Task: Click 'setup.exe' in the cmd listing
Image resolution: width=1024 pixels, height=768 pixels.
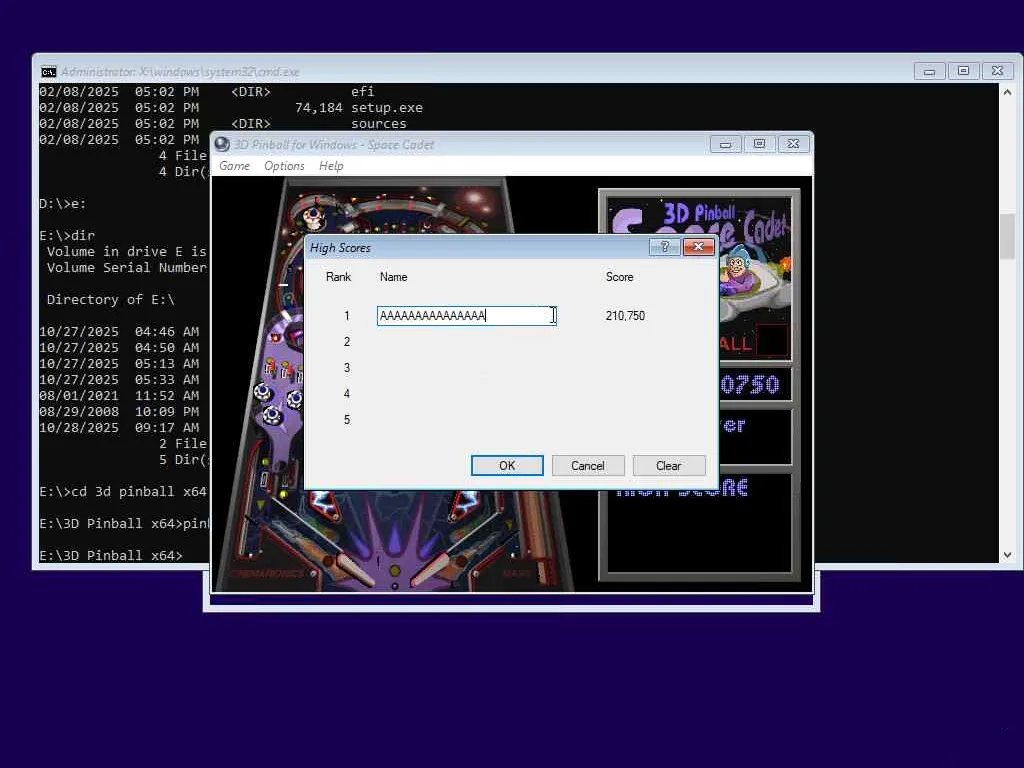Action: pyautogui.click(x=387, y=108)
